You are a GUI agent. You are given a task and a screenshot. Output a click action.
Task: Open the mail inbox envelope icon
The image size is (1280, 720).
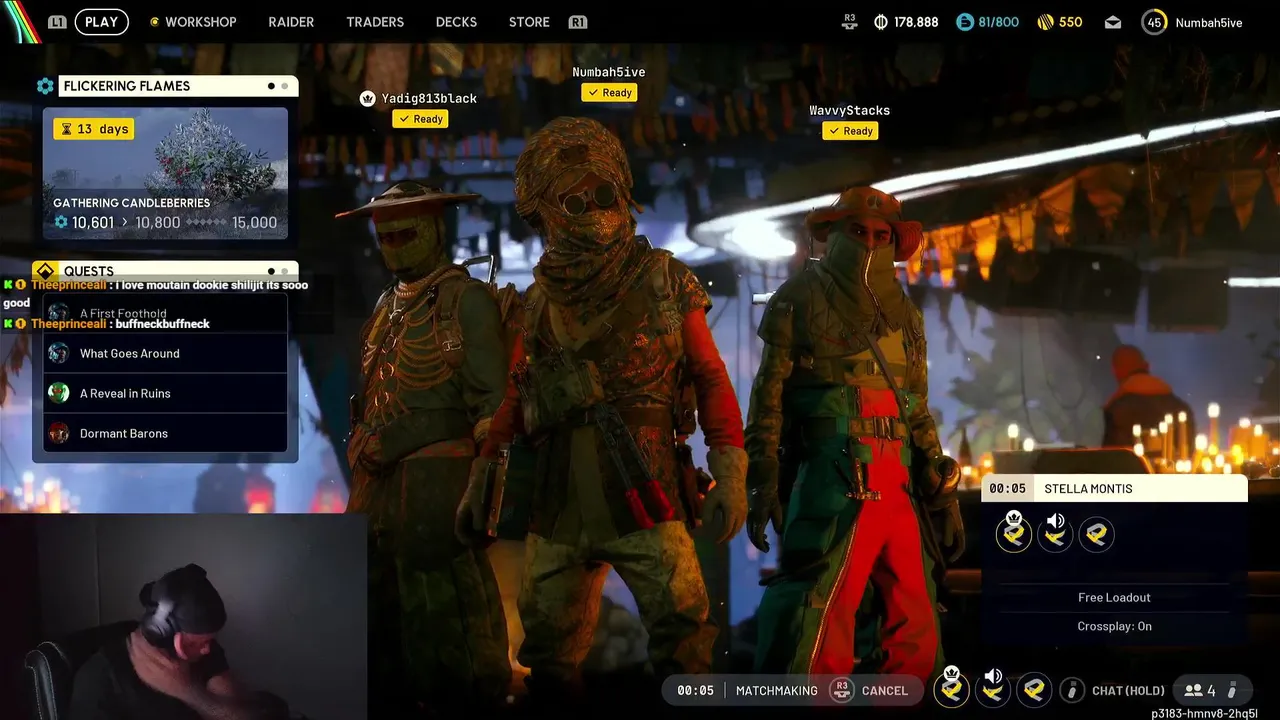[x=1113, y=22]
